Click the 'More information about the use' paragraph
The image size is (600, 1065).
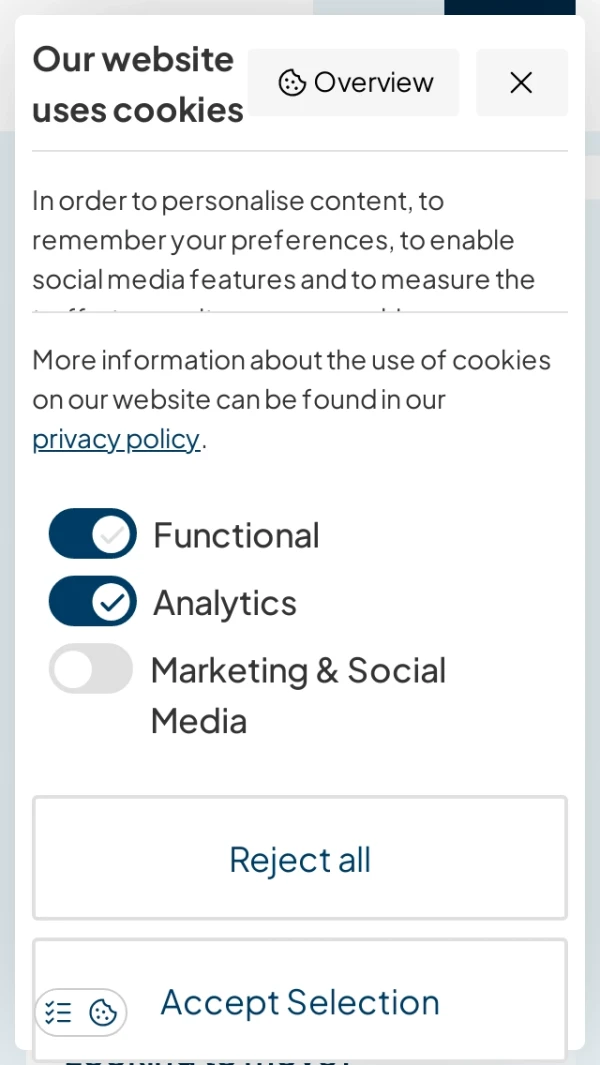coord(290,380)
